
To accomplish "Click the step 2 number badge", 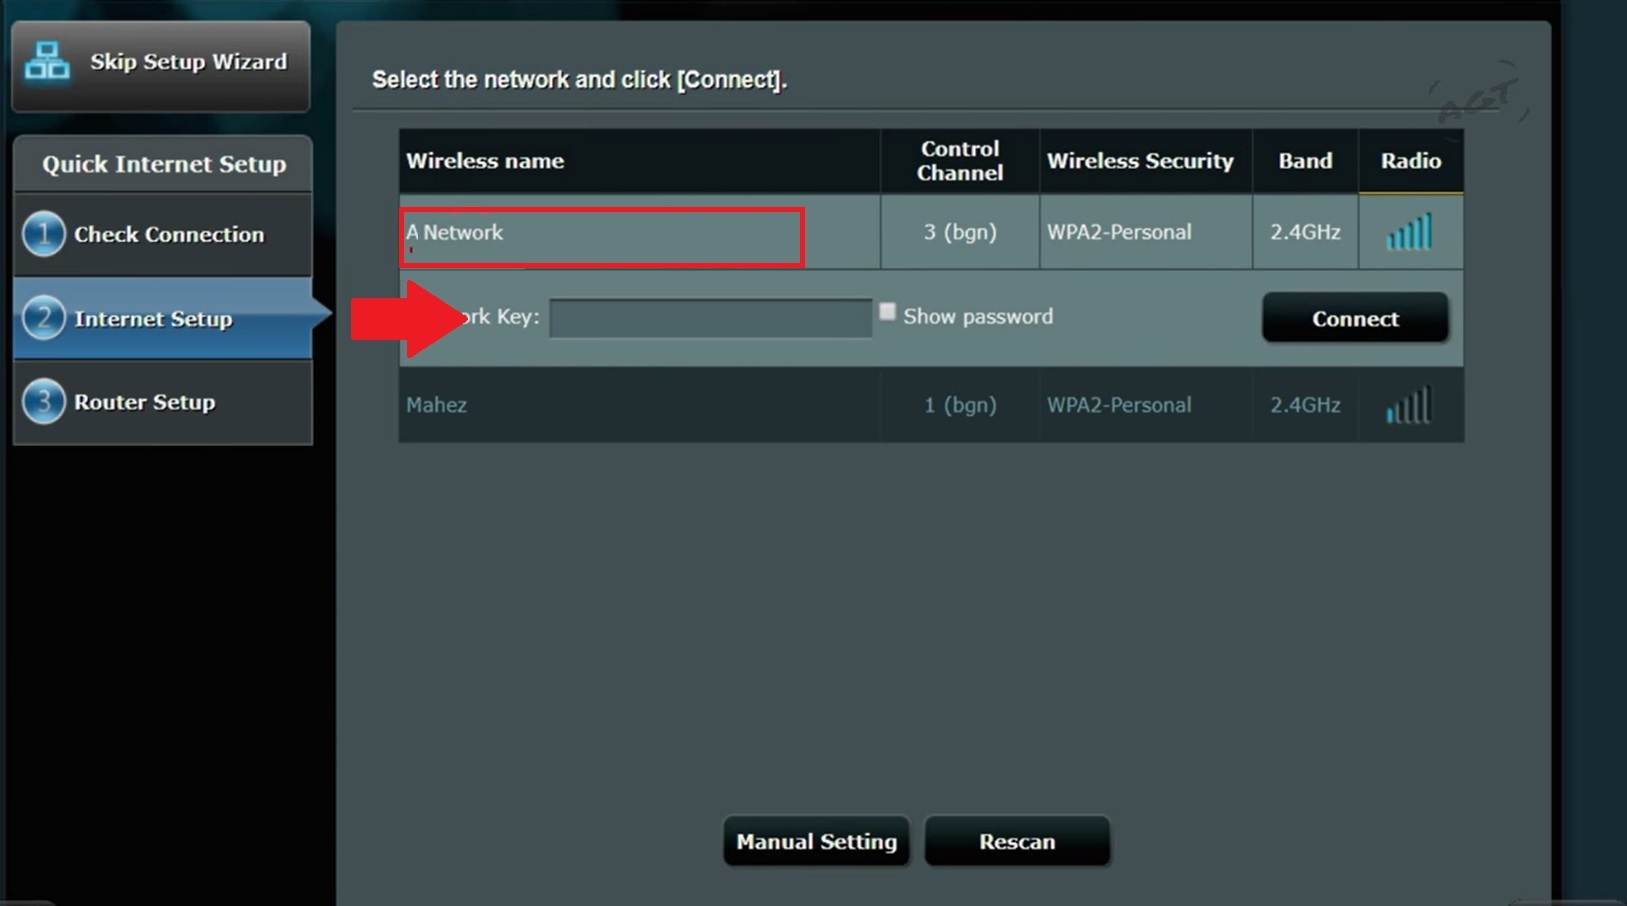I will tap(43, 319).
